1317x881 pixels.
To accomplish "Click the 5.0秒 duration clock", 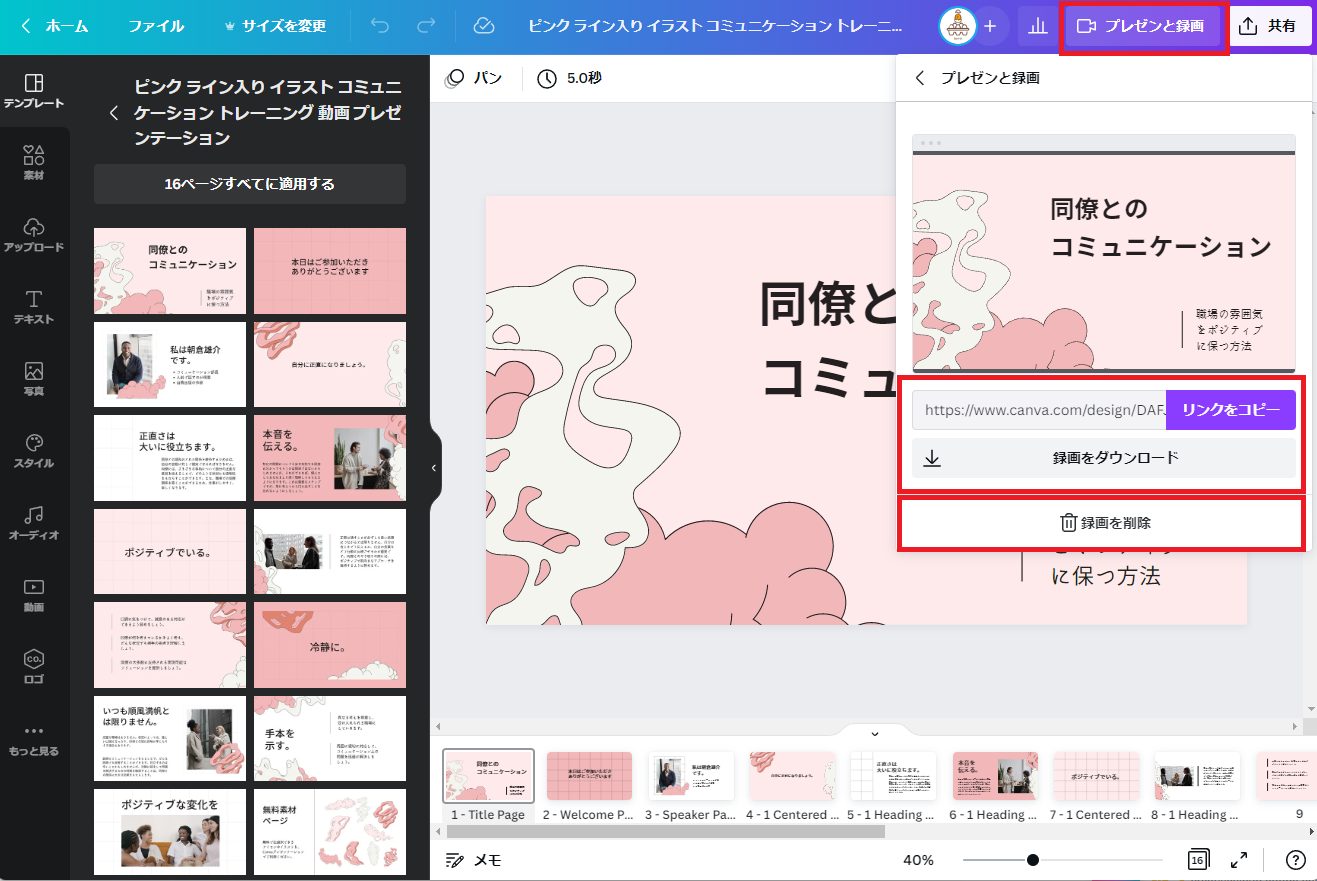I will (x=546, y=78).
